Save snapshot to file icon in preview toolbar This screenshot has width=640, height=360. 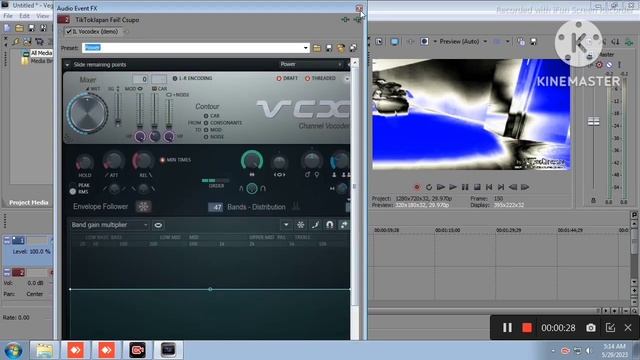(533, 42)
